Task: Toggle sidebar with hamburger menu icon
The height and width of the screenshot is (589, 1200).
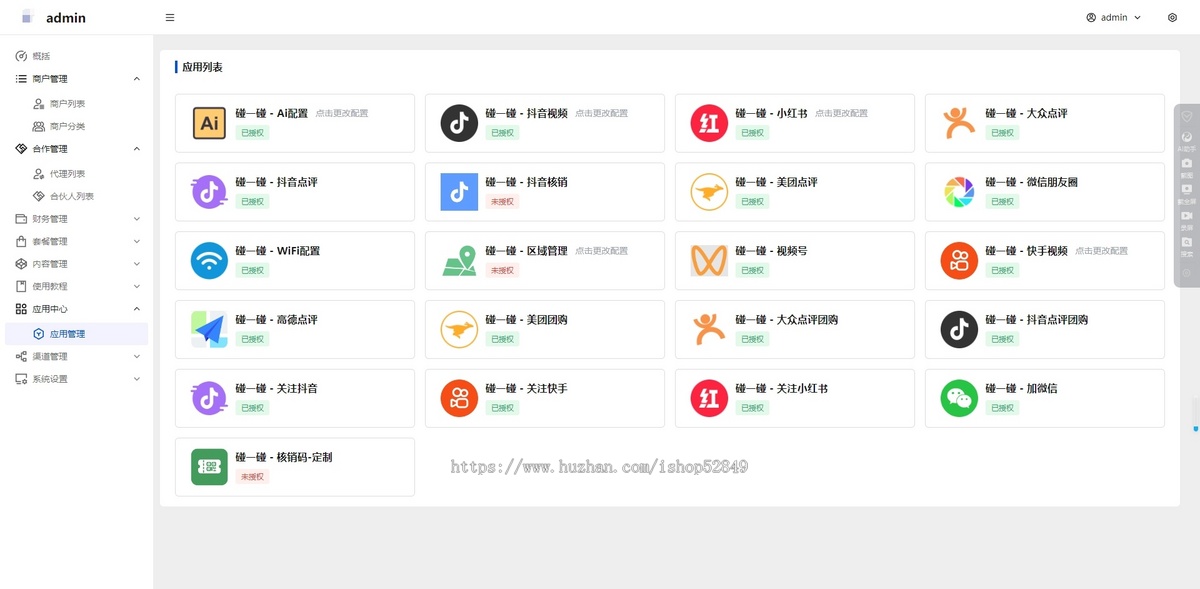Action: pyautogui.click(x=170, y=17)
